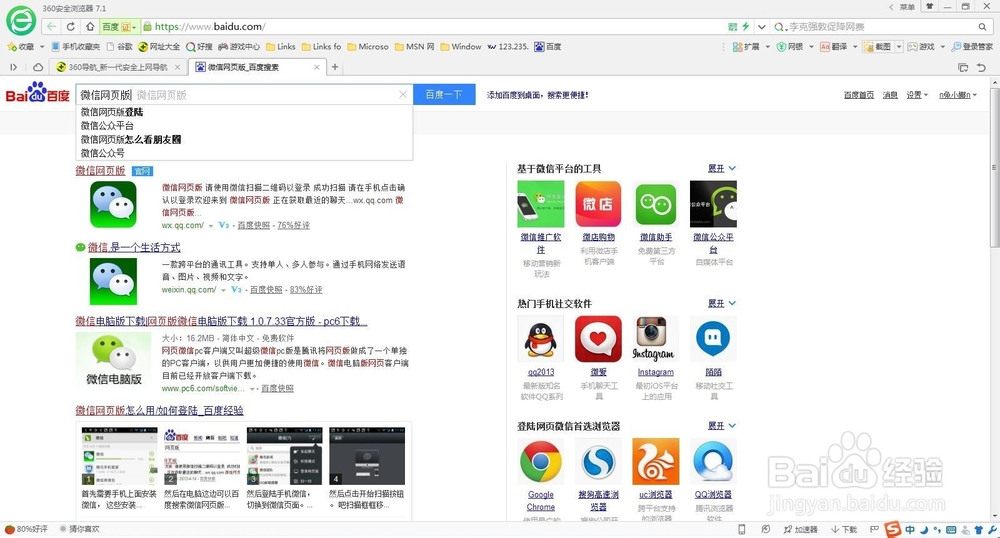Click the 截图 screenshot tool button

pos(878,47)
